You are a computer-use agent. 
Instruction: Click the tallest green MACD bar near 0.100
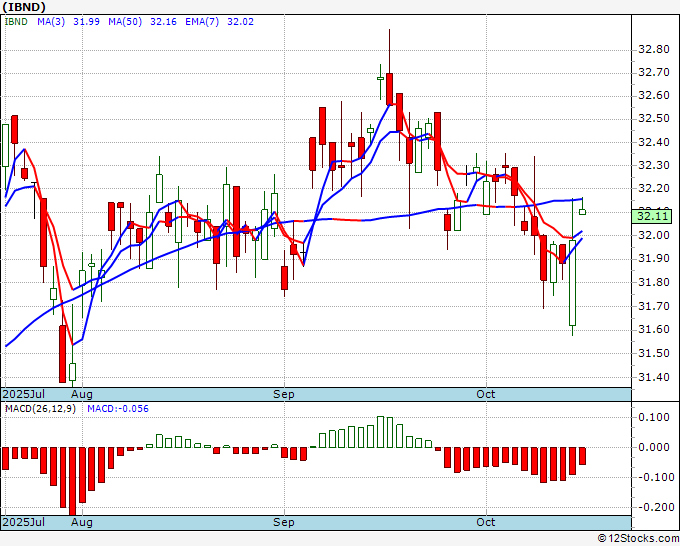[x=380, y=432]
